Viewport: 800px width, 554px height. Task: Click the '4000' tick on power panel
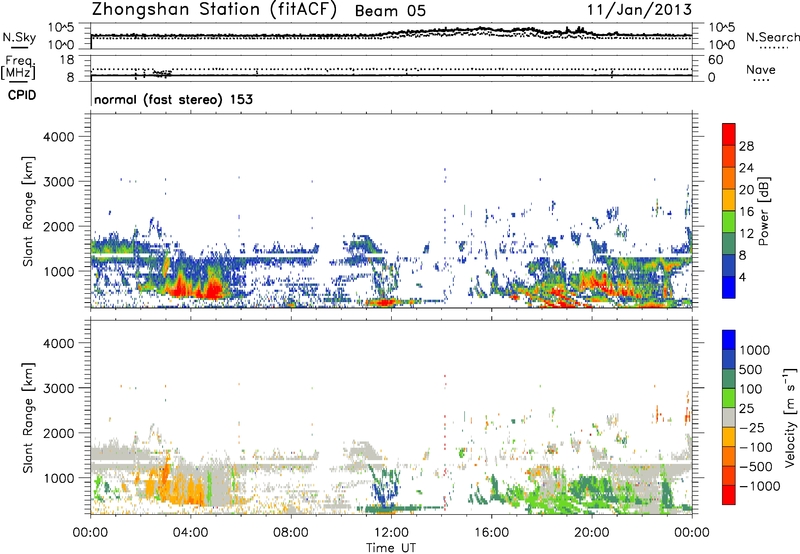[x=58, y=137]
